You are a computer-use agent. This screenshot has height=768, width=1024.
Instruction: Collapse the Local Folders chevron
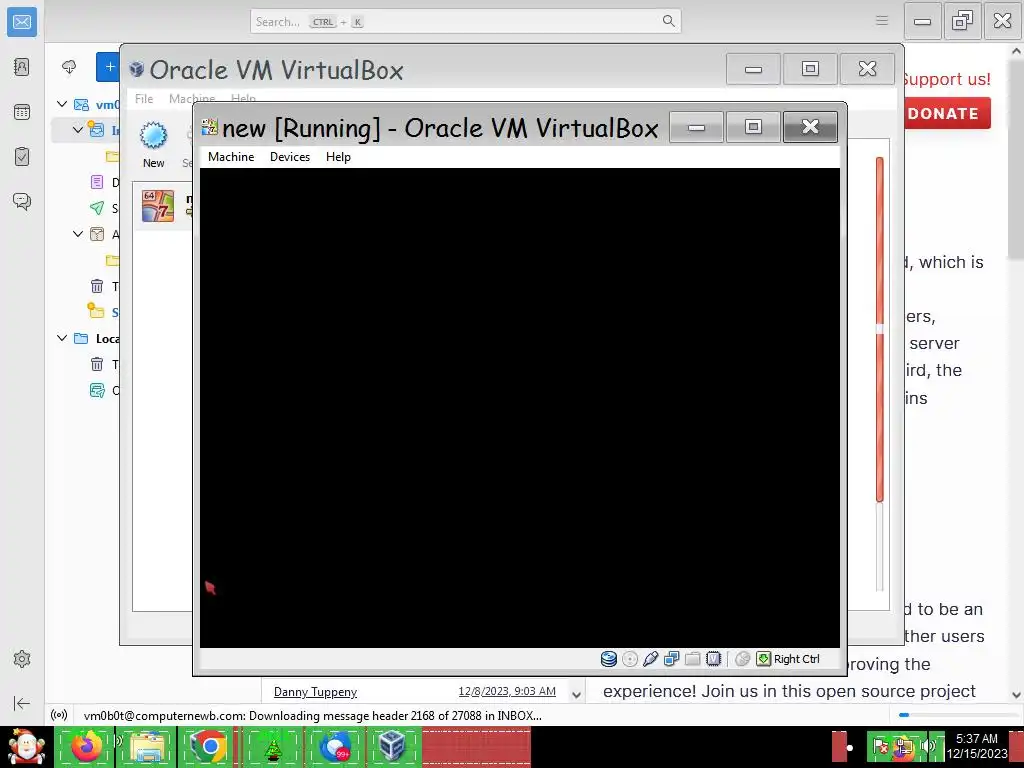click(62, 338)
